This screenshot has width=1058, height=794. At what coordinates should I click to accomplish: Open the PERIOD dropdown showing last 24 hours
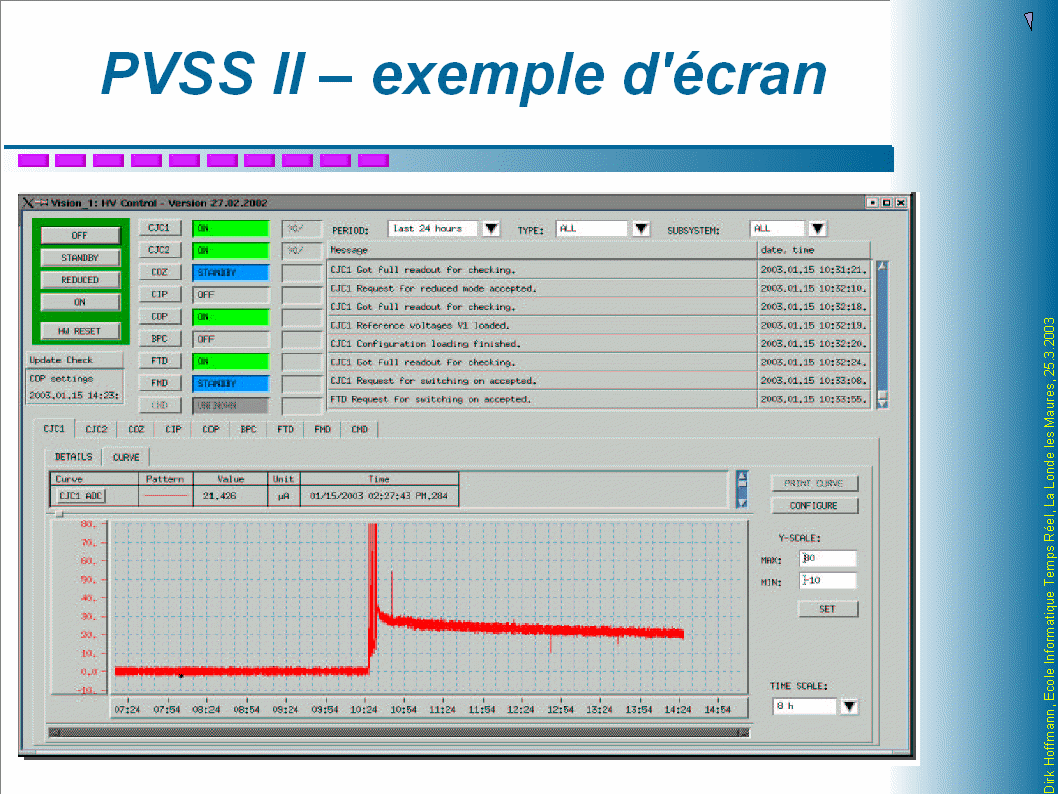491,229
